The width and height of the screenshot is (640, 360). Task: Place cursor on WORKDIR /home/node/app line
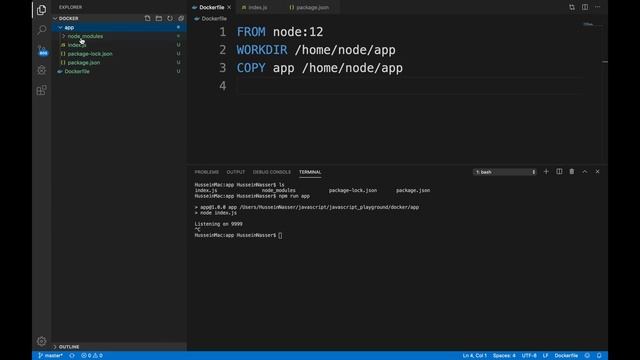316,50
